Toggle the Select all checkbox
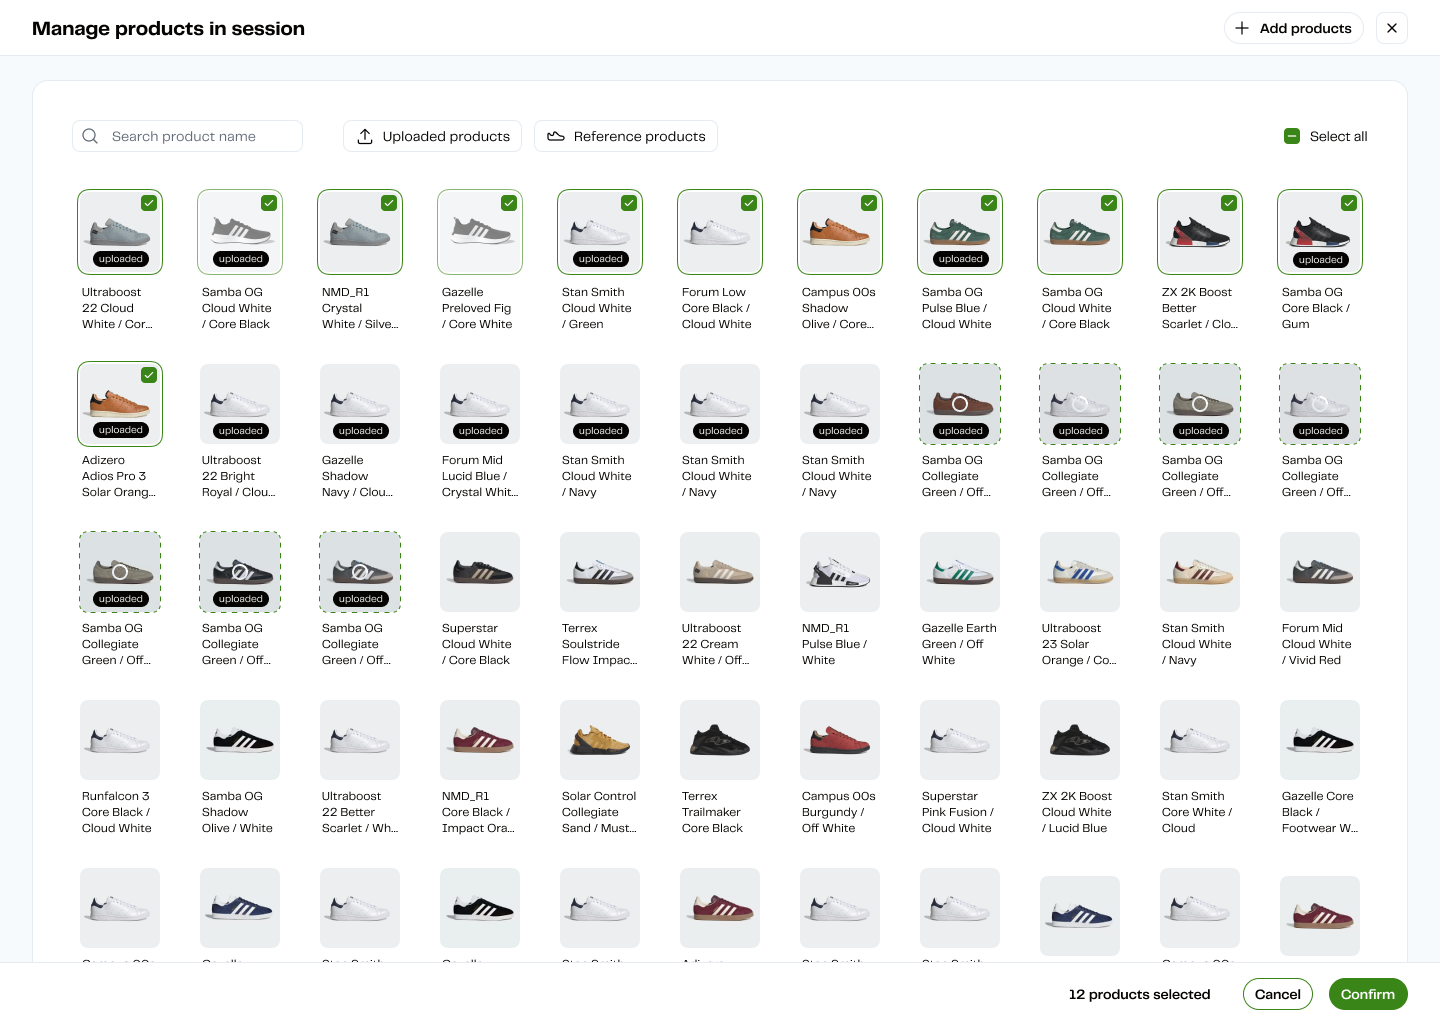1440x1024 pixels. coord(1292,136)
